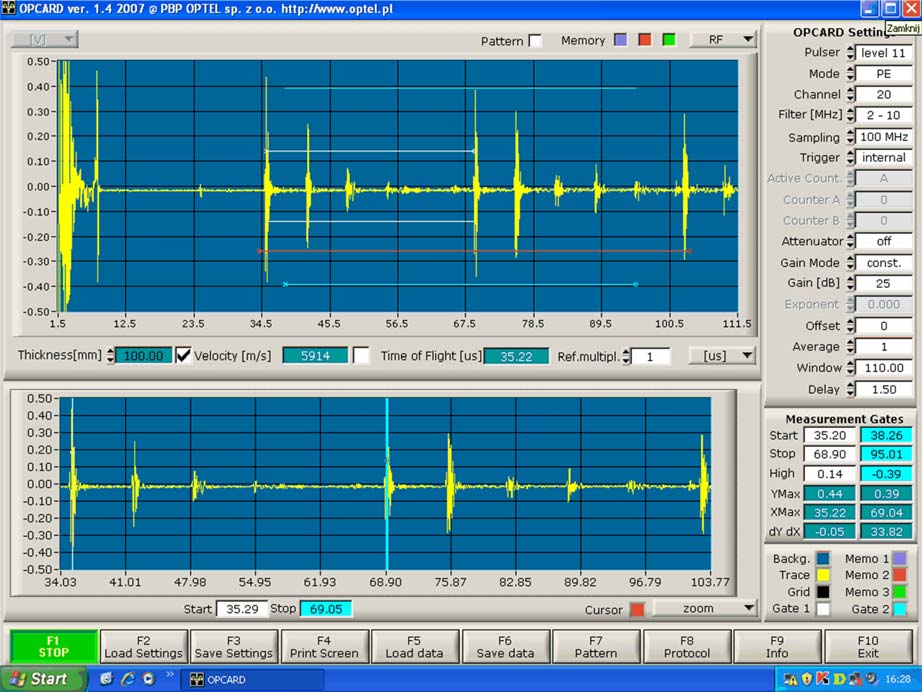Viewport: 922px width, 692px height.
Task: Open the Windows Start menu
Action: (x=43, y=679)
